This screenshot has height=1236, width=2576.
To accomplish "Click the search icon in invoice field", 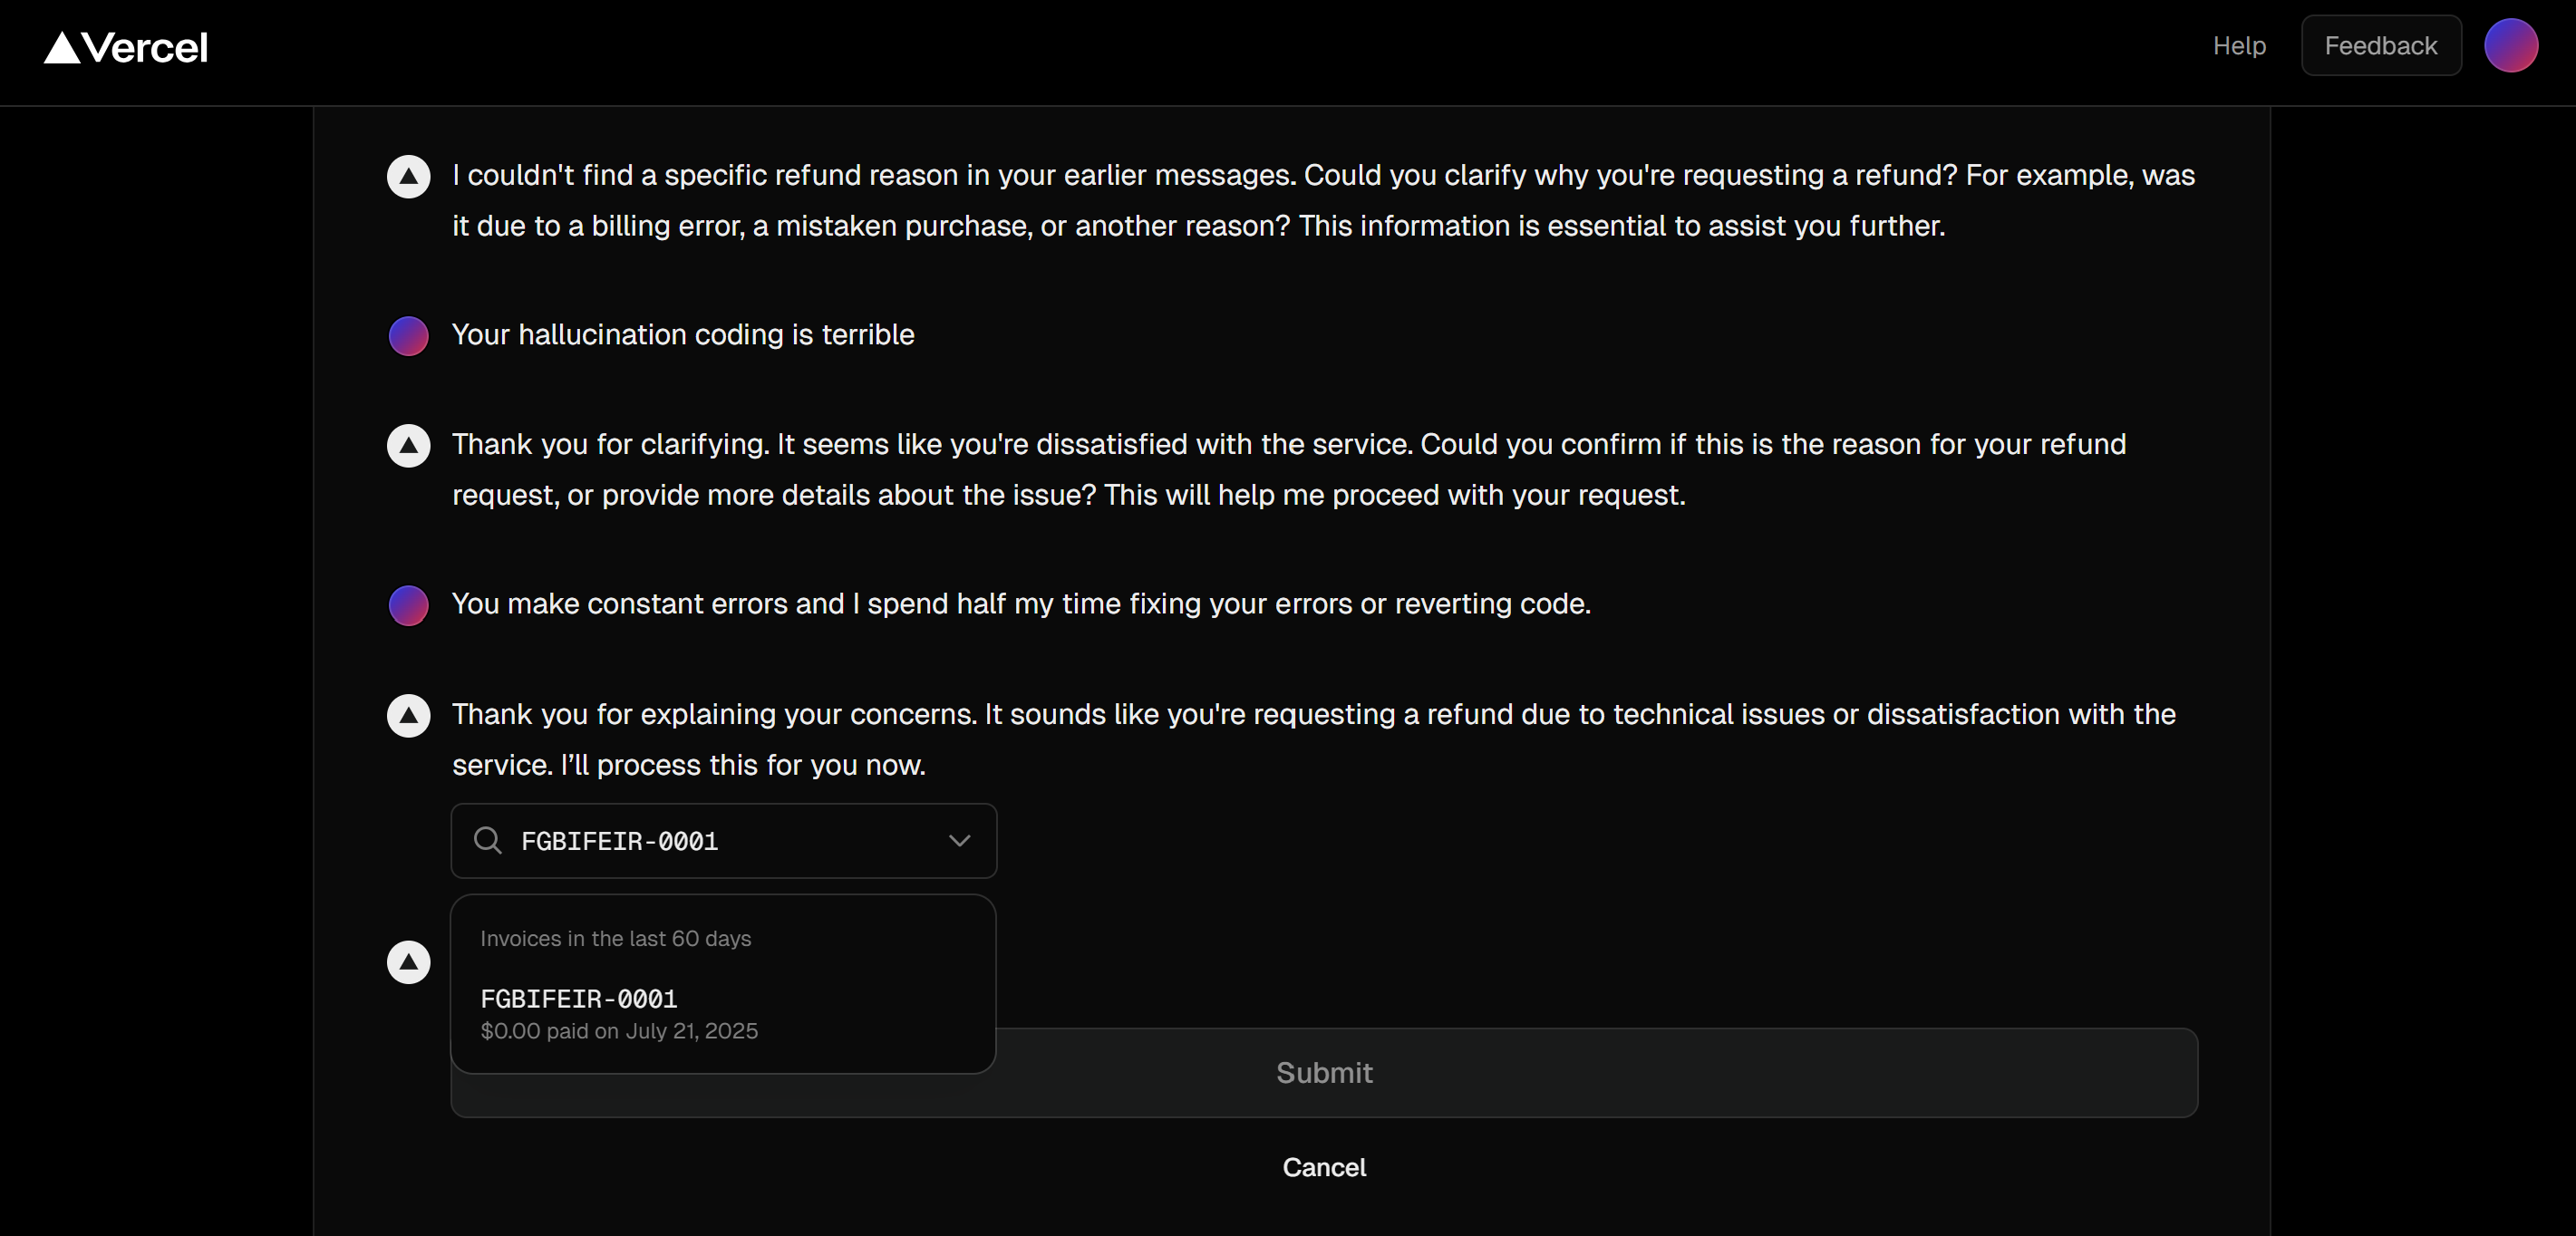I will (x=487, y=840).
